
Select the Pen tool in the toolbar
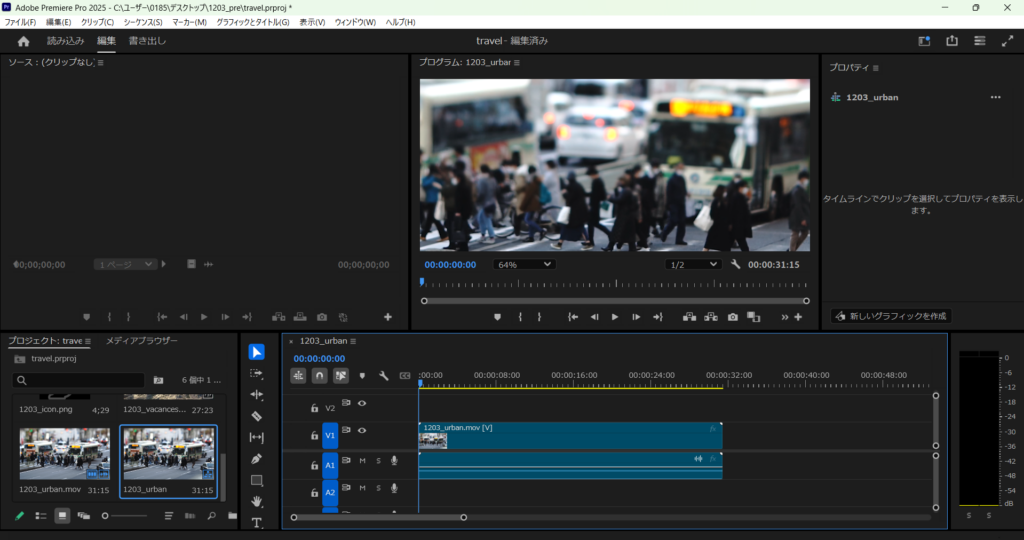(257, 459)
